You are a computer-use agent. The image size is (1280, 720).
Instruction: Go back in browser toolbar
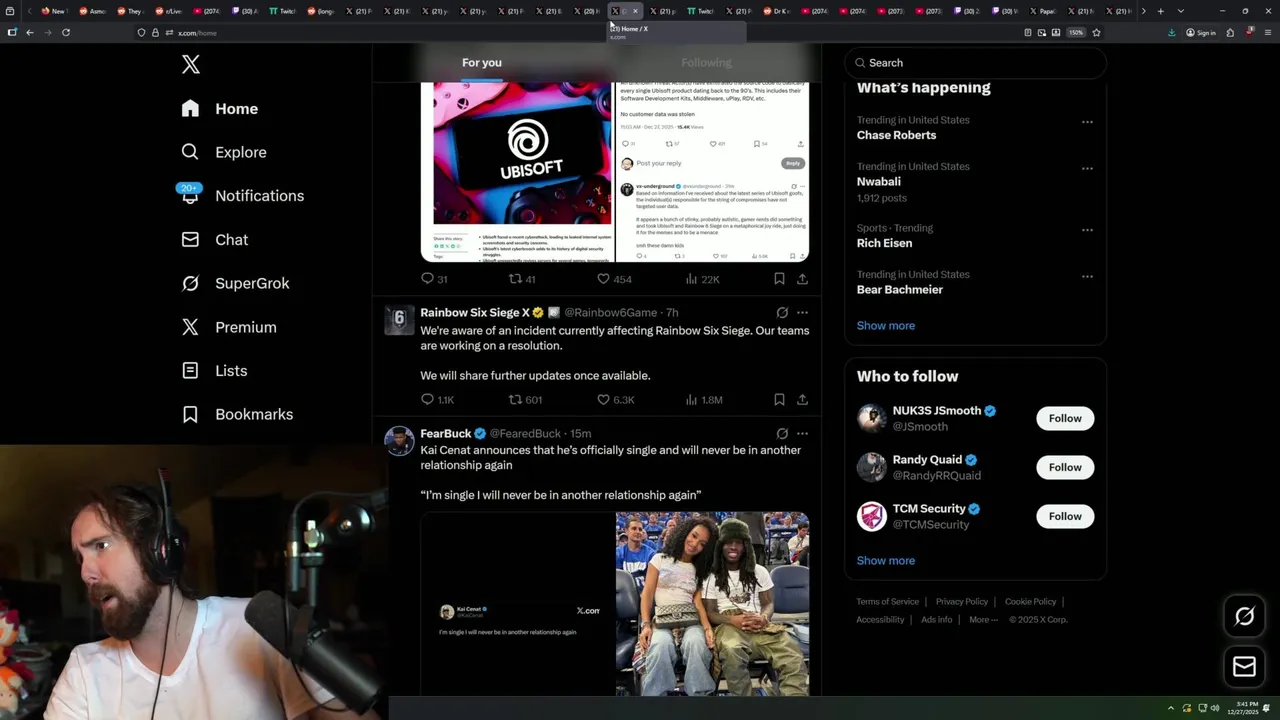[30, 33]
